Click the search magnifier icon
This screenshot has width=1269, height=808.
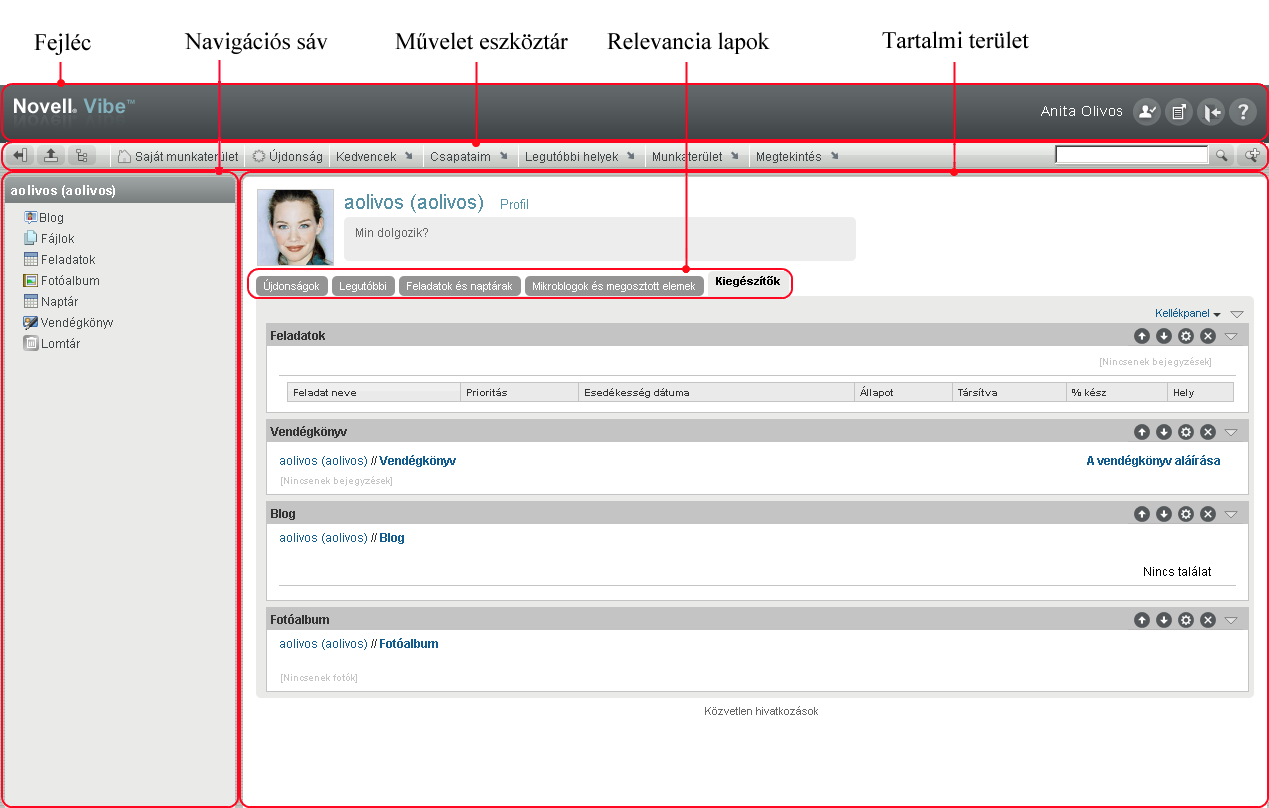1221,156
